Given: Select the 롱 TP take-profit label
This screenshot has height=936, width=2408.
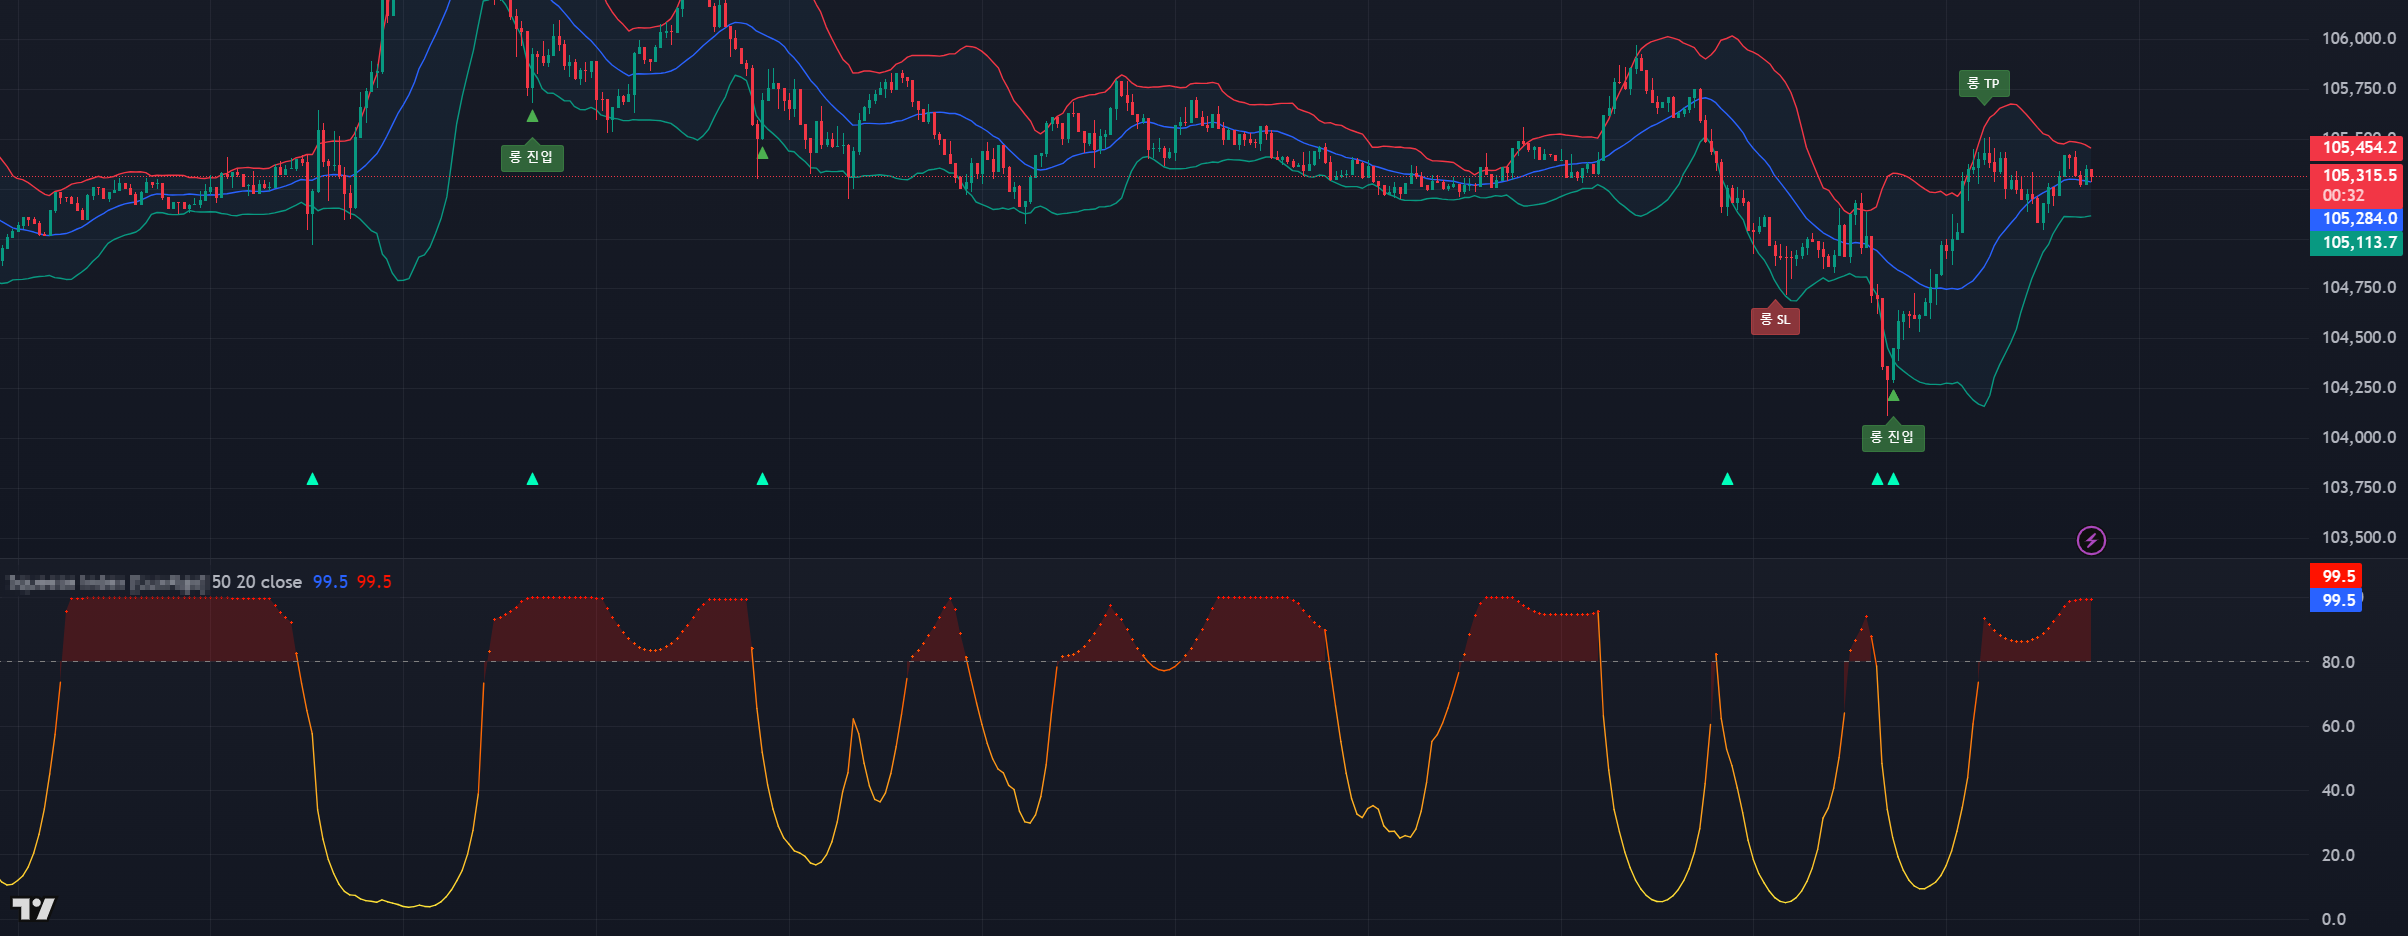Looking at the screenshot, I should click(x=1983, y=84).
